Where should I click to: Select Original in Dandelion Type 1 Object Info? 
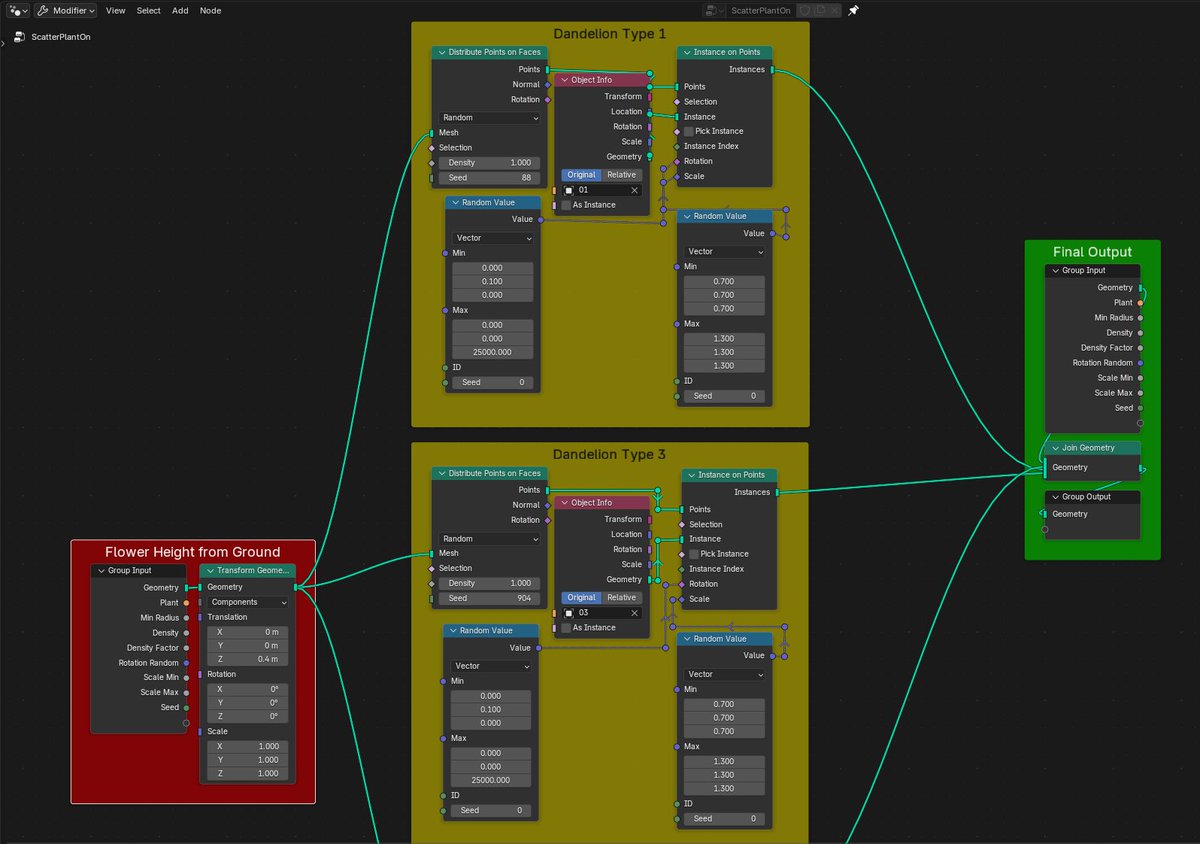[581, 175]
